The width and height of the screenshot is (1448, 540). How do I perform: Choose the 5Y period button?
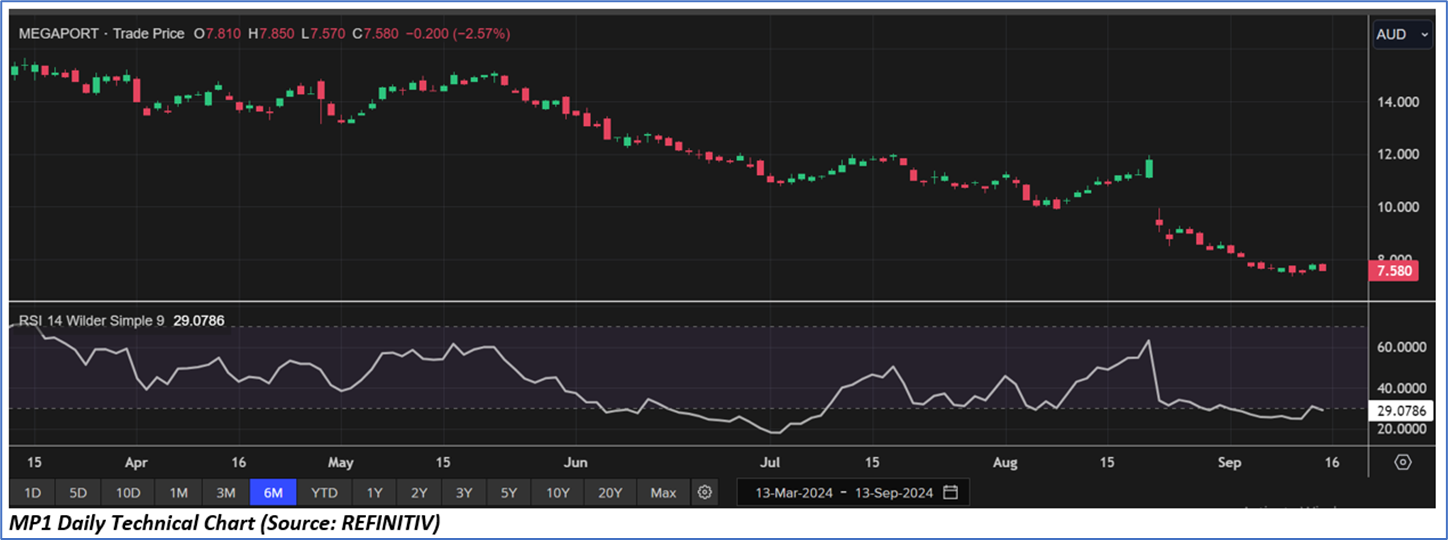[509, 492]
